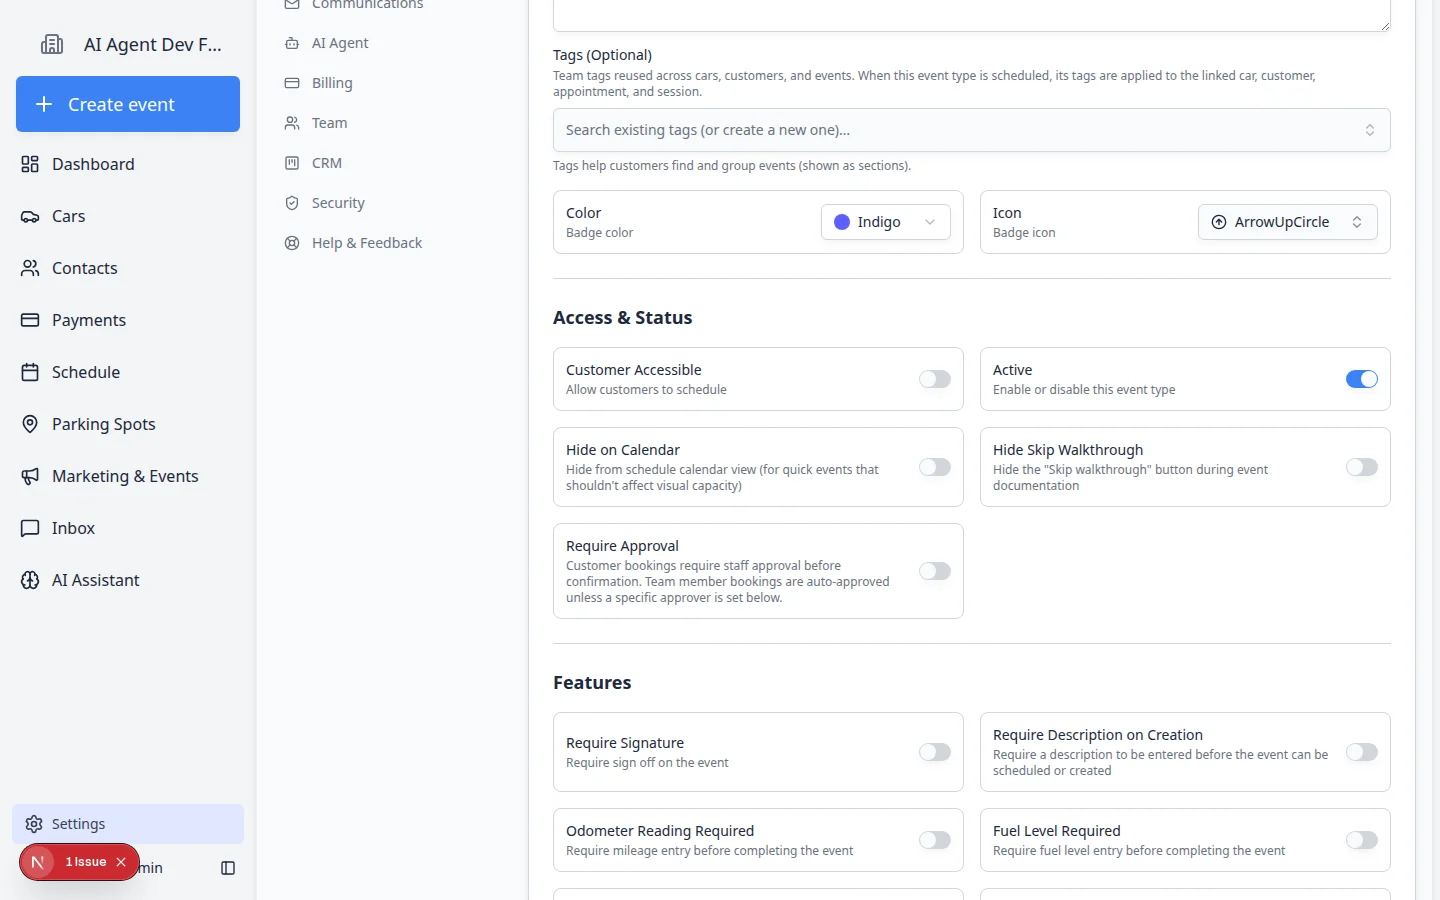Toggle Require Description on Creation switch
Screen dimensions: 1440x900
pyautogui.click(x=1362, y=752)
